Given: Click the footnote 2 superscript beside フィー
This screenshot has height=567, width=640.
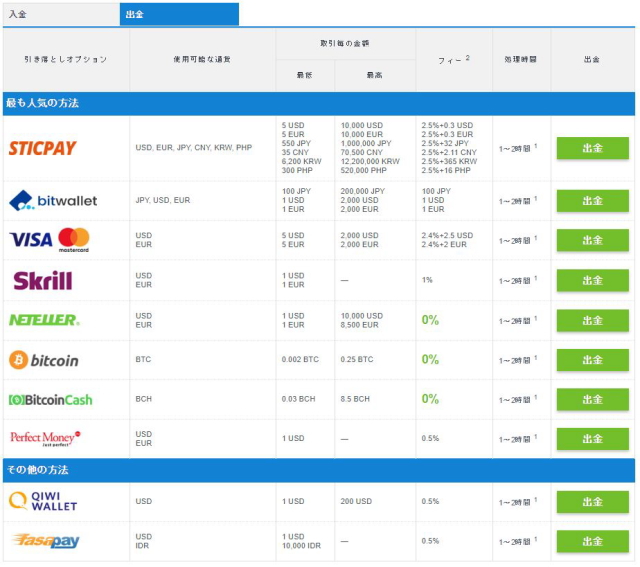Looking at the screenshot, I should tap(468, 58).
